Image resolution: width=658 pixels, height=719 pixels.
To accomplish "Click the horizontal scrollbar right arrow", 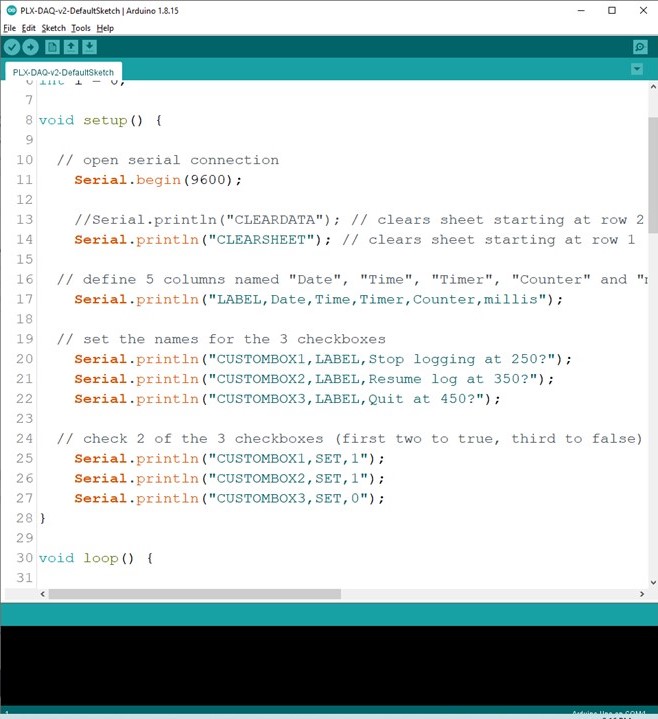I will (641, 594).
